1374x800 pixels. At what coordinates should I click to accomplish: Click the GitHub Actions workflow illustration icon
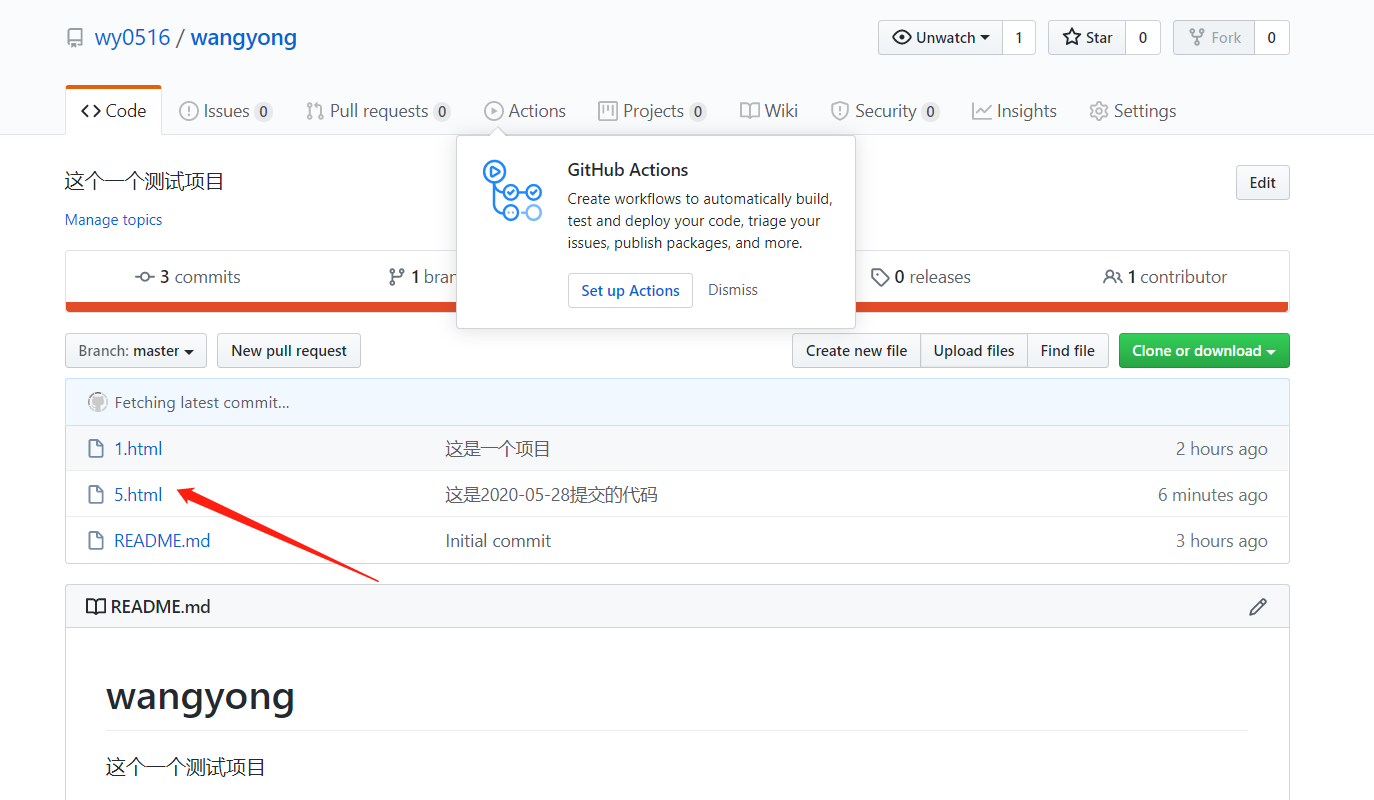[511, 190]
